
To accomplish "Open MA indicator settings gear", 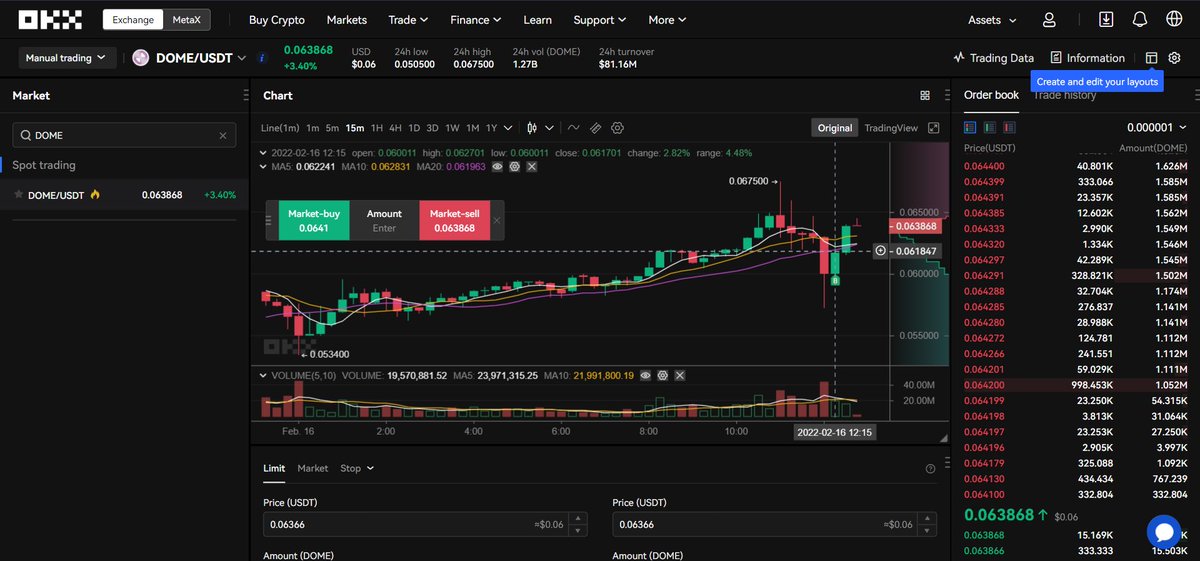I will point(514,166).
